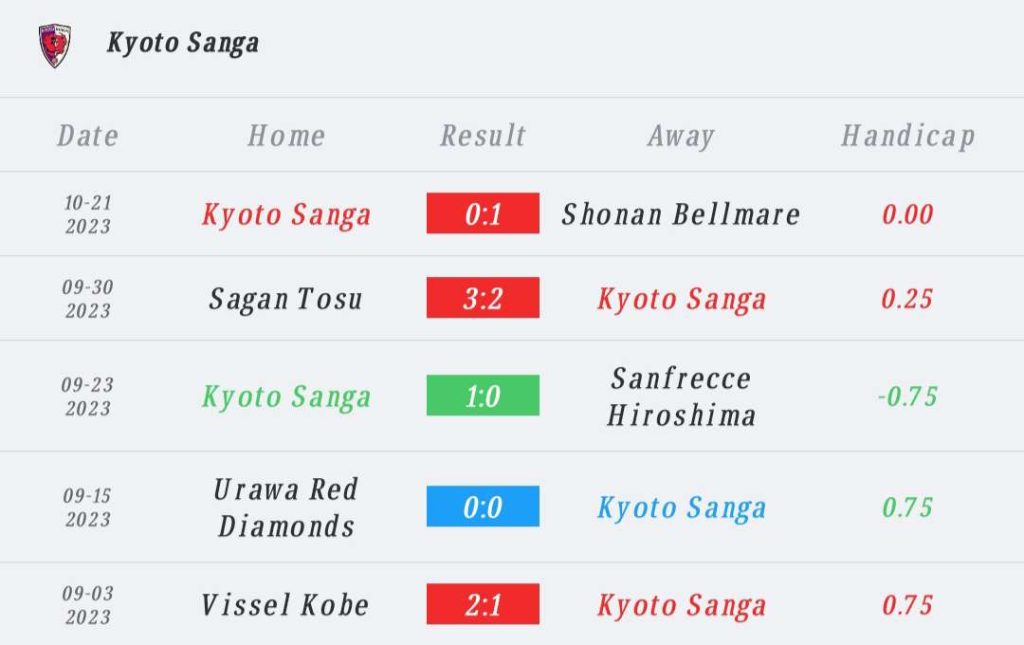Click the Sanfrecce Hiroshima team link
Screen dimensions: 1024x645
click(x=681, y=396)
